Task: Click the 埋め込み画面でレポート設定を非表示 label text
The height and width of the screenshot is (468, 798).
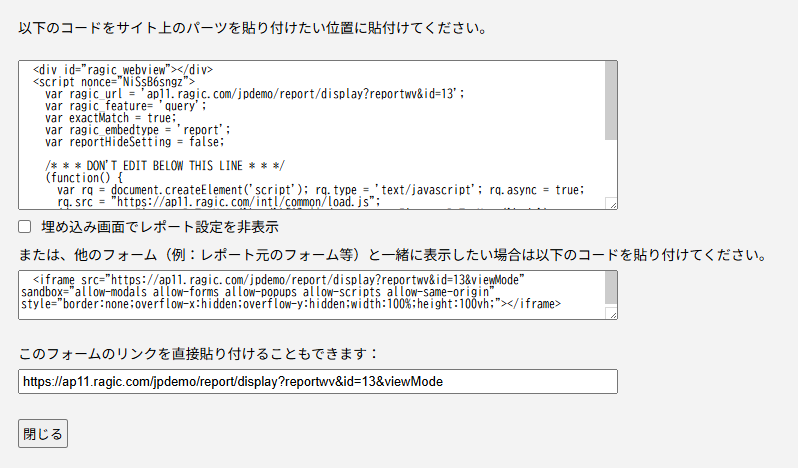Action: [x=159, y=227]
